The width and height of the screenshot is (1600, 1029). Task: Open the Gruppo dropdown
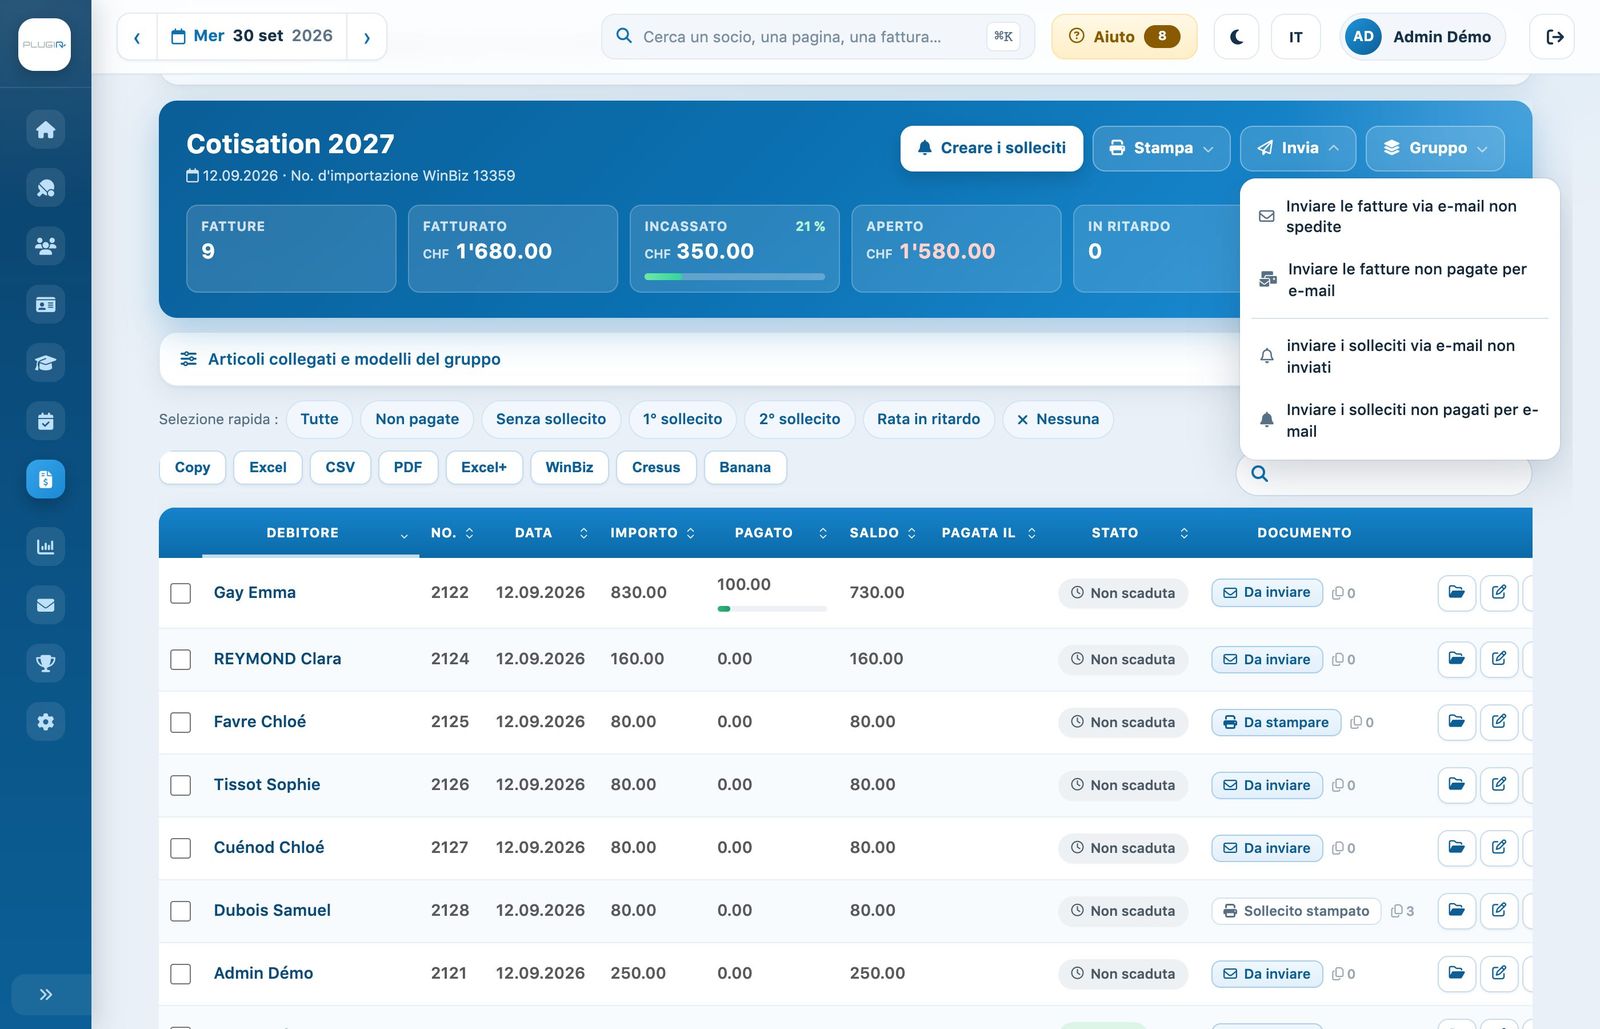1435,148
